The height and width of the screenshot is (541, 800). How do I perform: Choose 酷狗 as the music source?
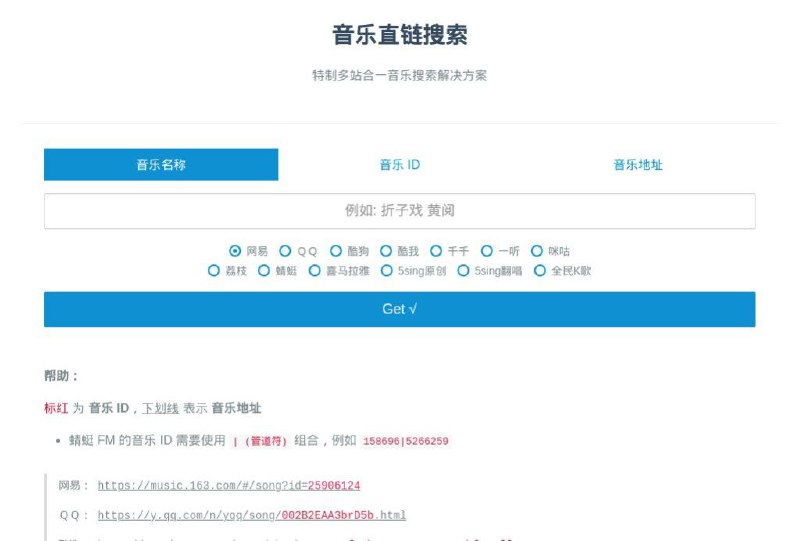click(x=337, y=251)
